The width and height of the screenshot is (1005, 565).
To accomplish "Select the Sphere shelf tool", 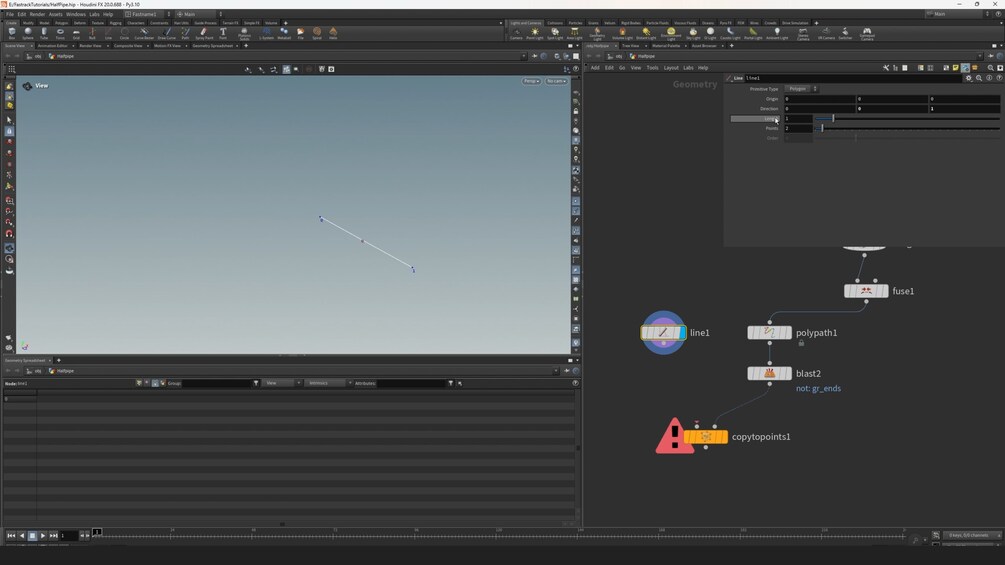I will (x=28, y=33).
